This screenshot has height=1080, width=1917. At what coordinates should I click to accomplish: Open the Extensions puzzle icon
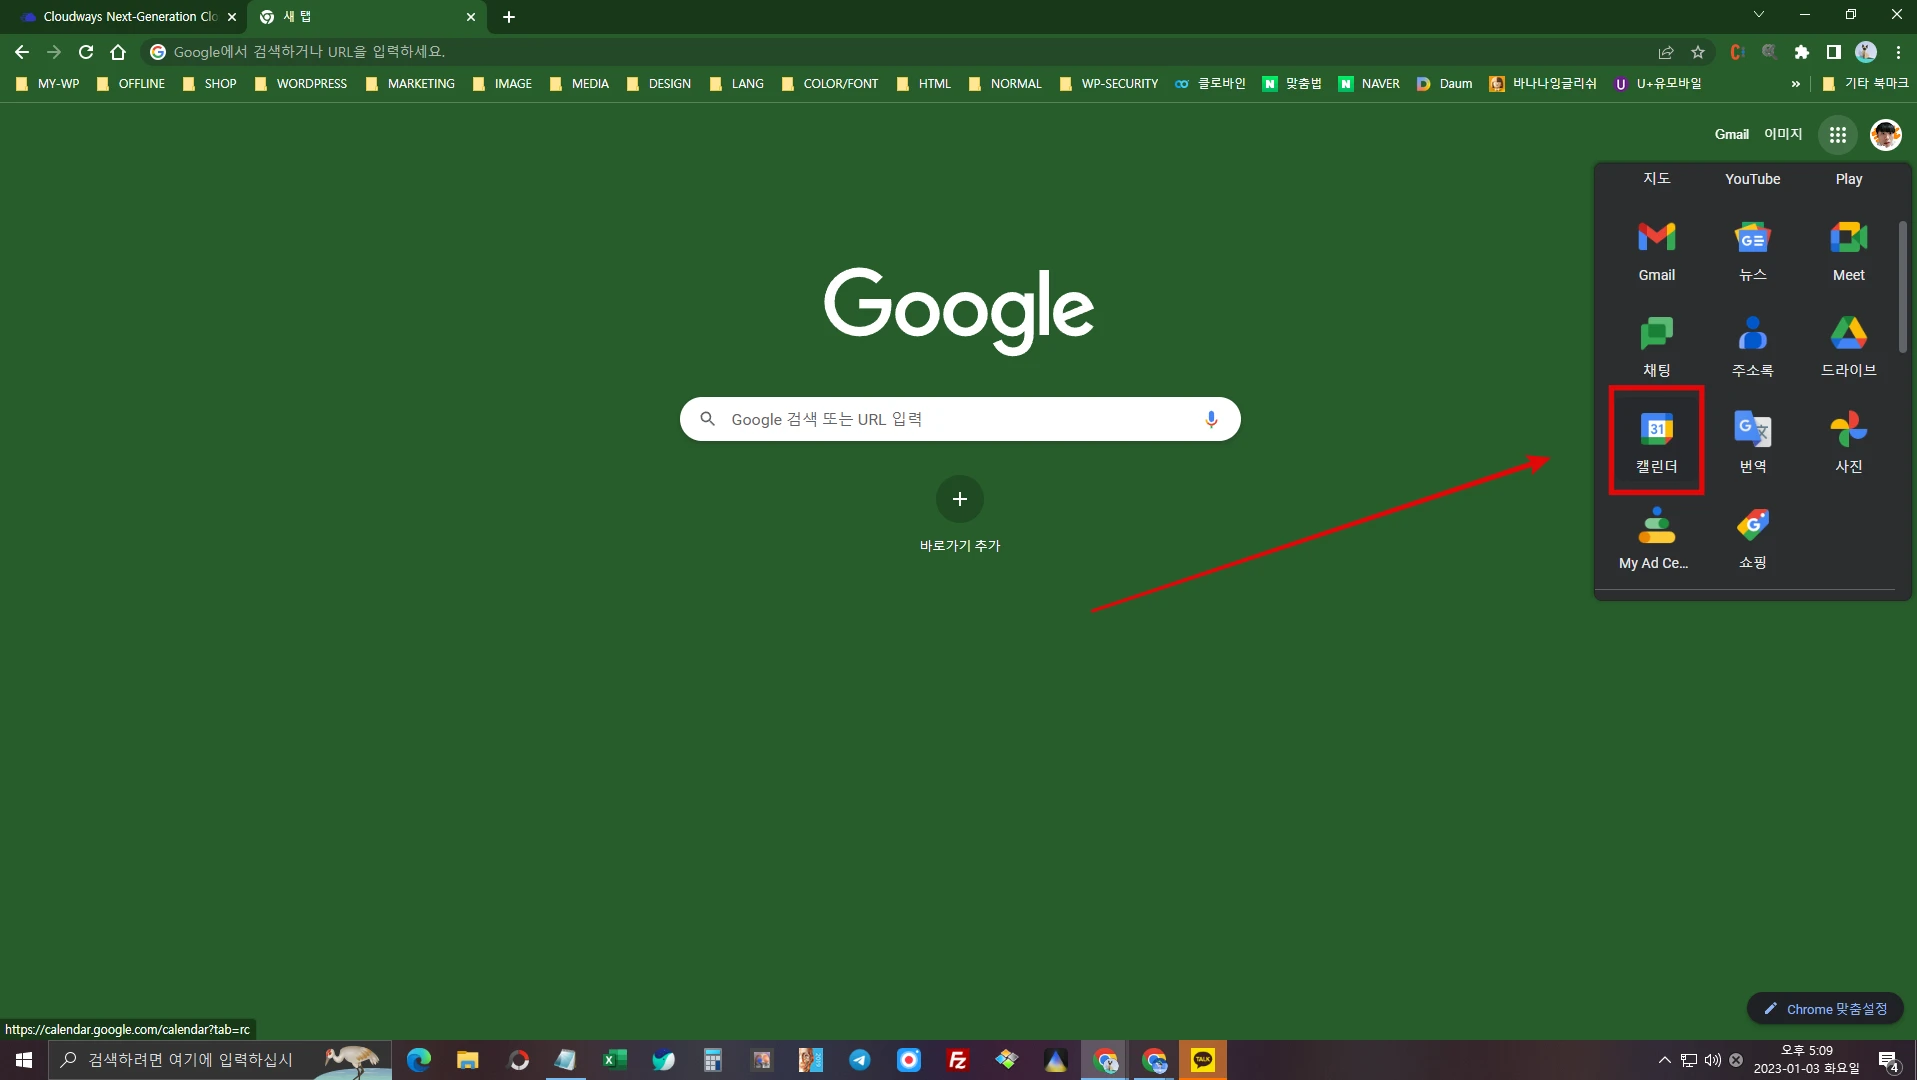pos(1801,52)
